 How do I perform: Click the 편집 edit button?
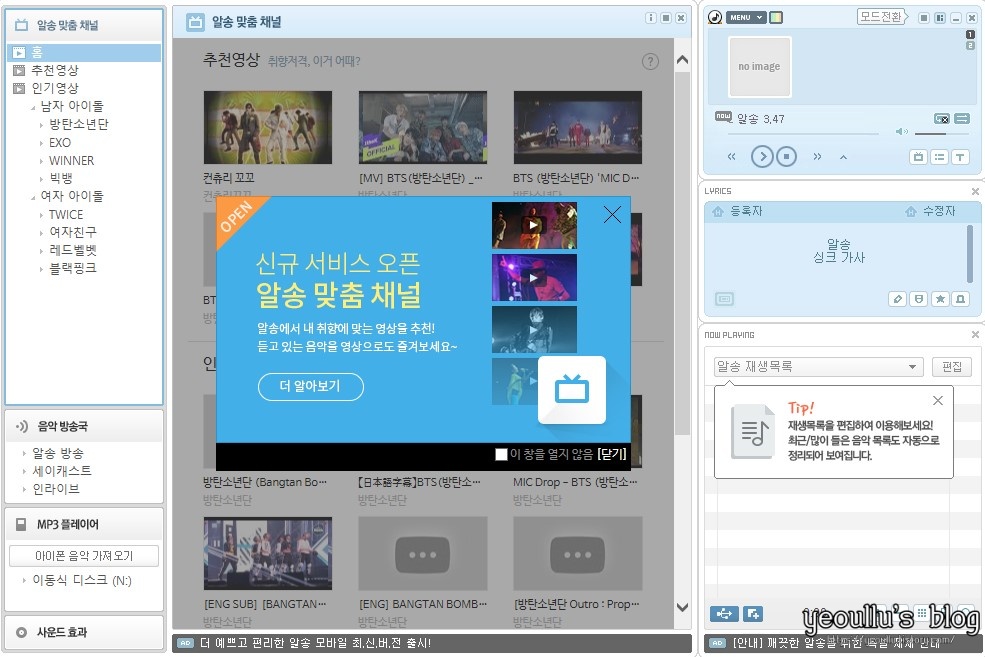pos(952,367)
